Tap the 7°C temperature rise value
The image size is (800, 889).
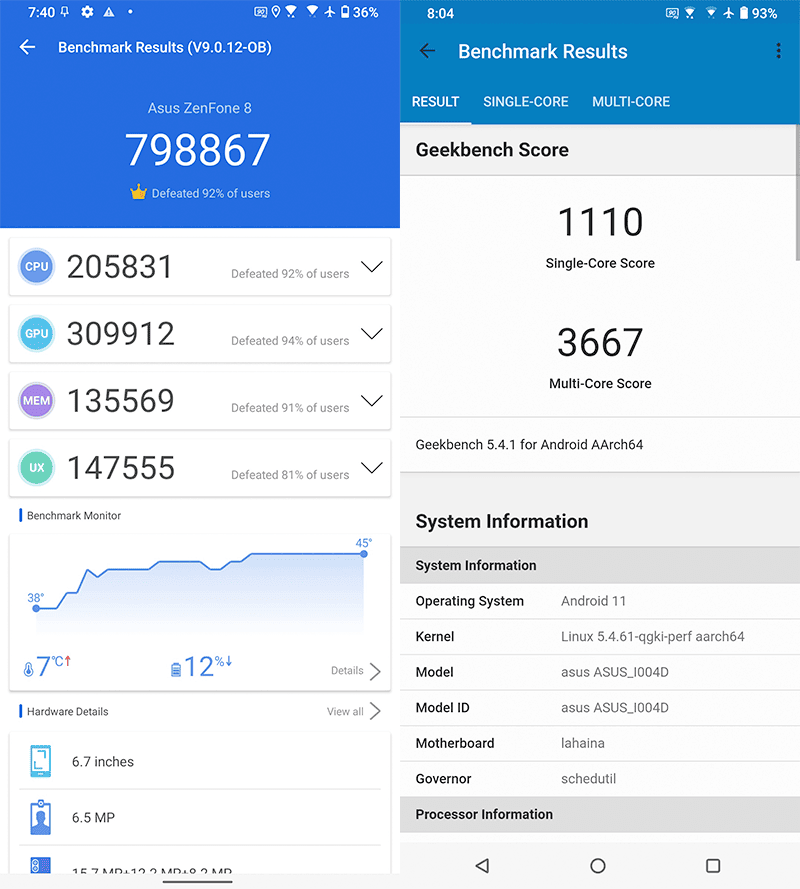[53, 667]
